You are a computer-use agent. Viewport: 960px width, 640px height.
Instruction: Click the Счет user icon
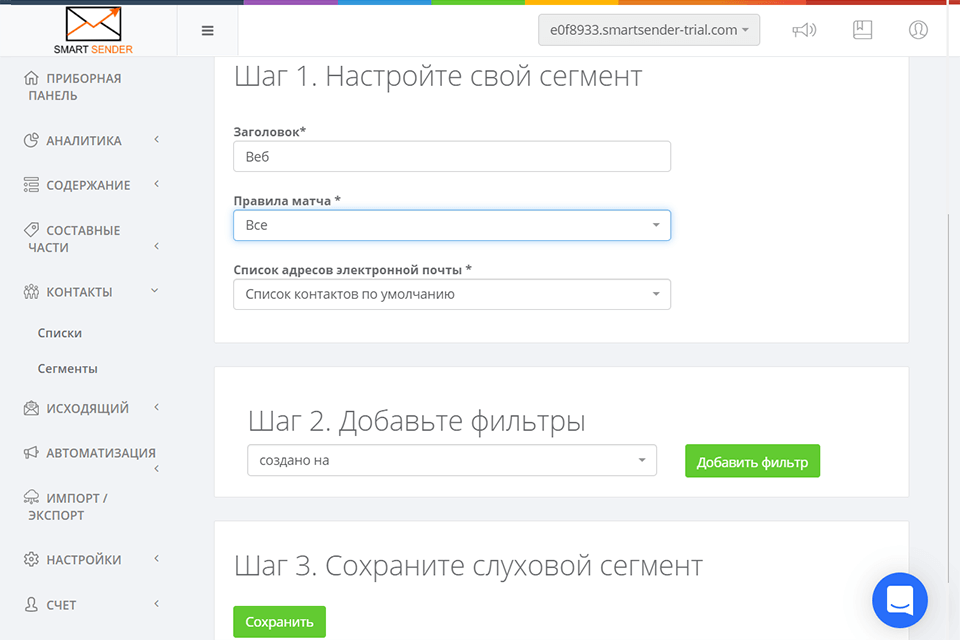[31, 604]
